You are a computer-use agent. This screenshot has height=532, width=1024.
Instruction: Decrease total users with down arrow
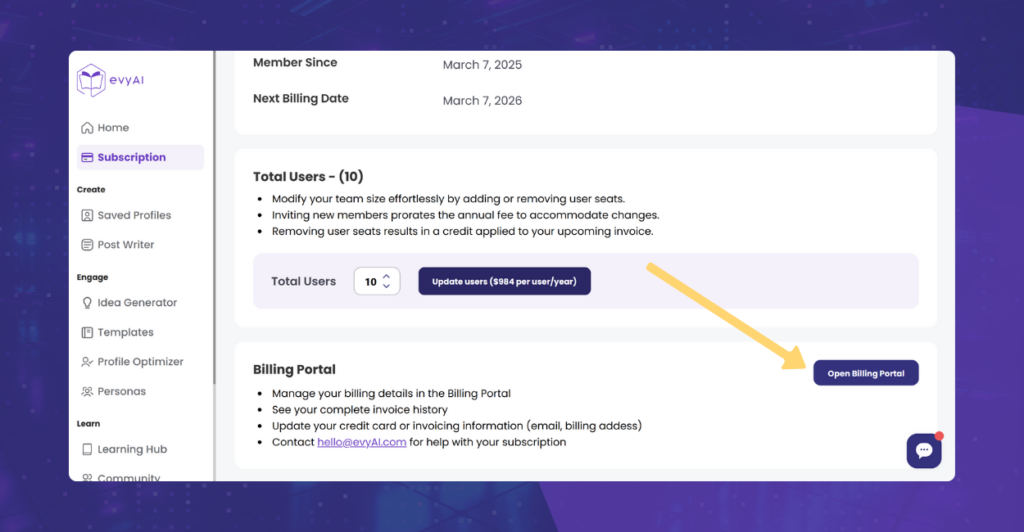click(x=387, y=286)
